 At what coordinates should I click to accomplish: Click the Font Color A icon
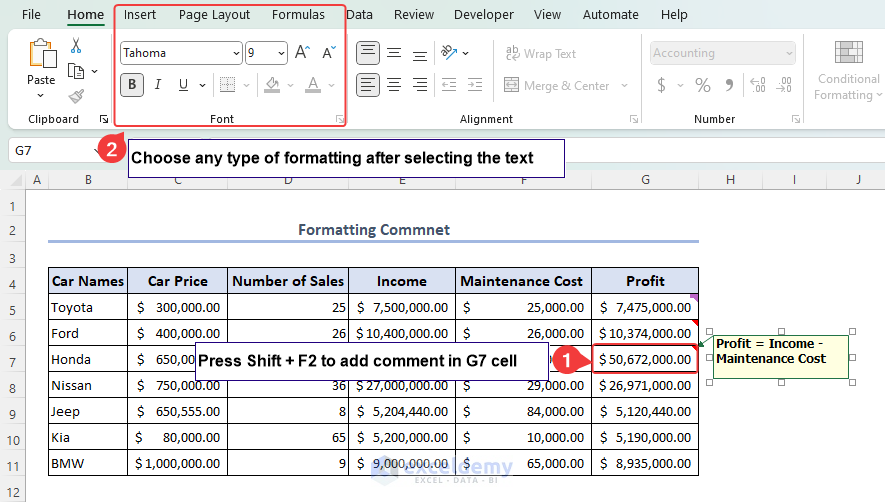313,85
